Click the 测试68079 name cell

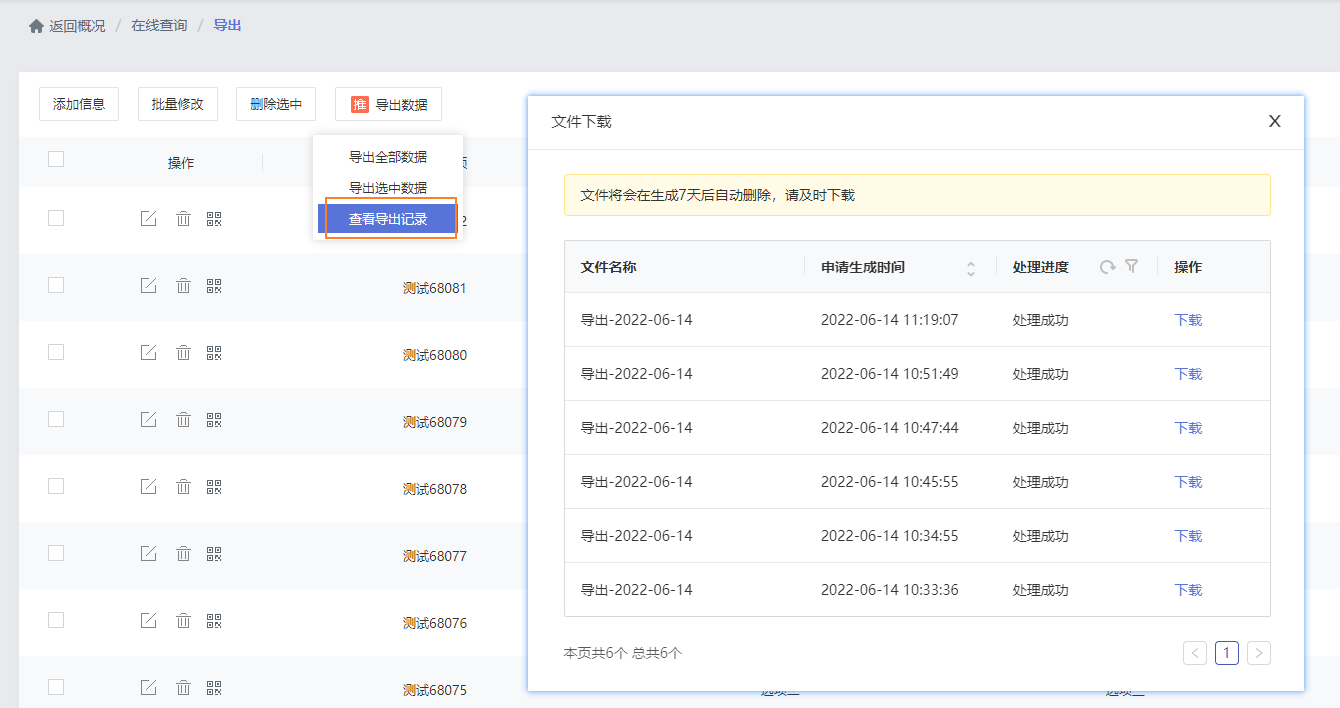(x=435, y=422)
